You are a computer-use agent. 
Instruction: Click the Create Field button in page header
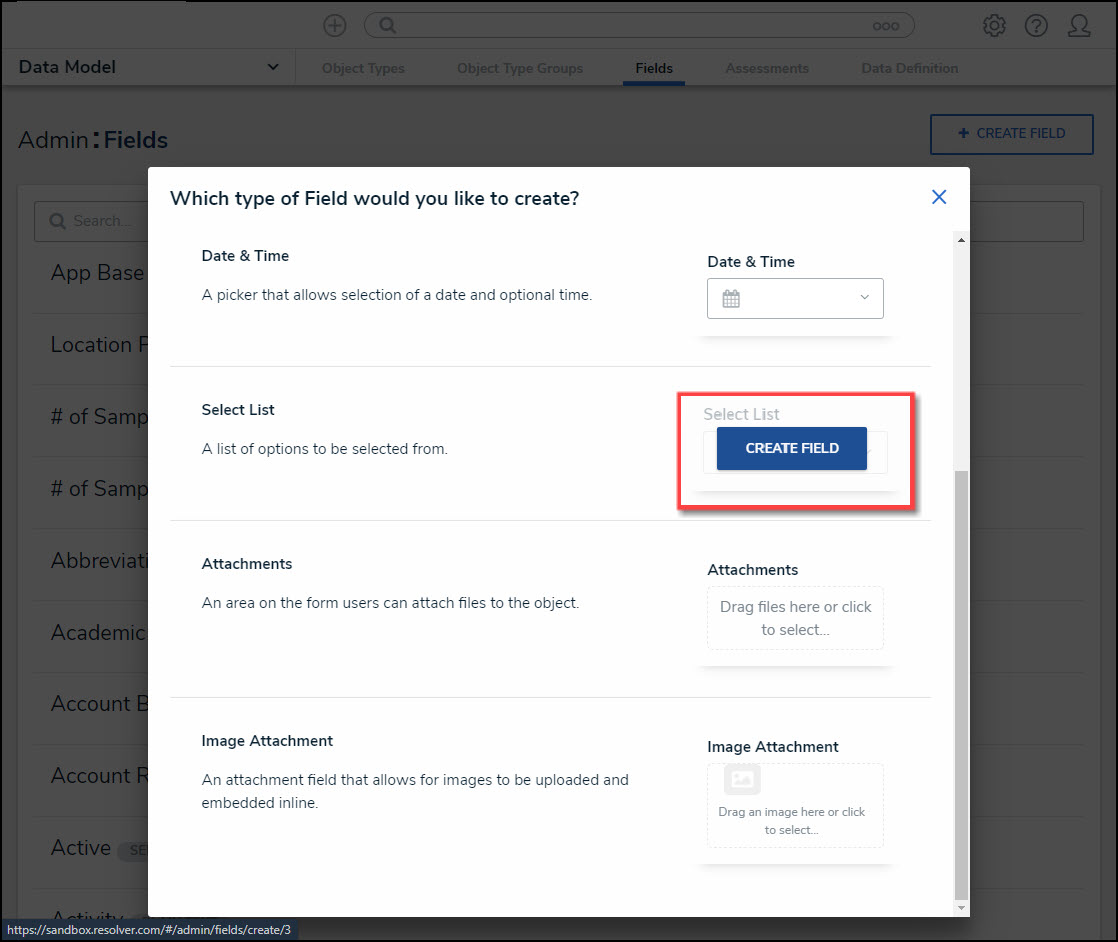[1011, 133]
